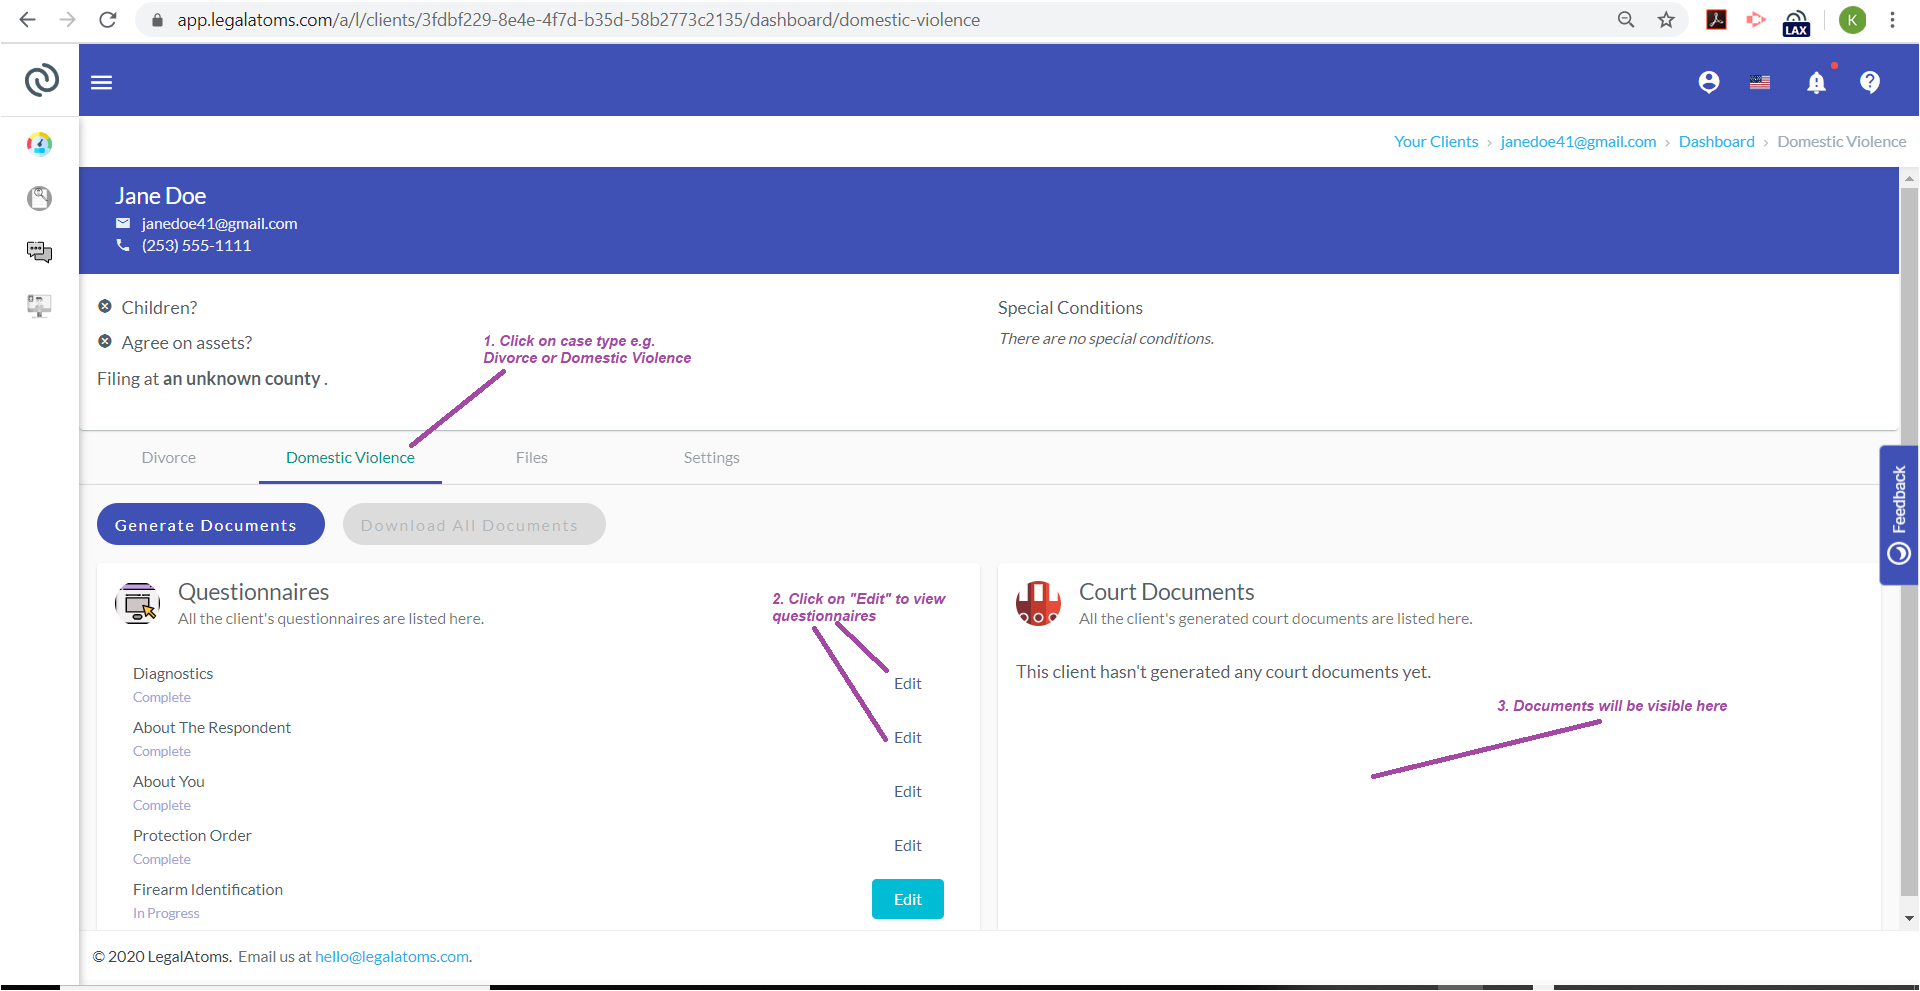Open the Feedback side tab

tap(1899, 515)
